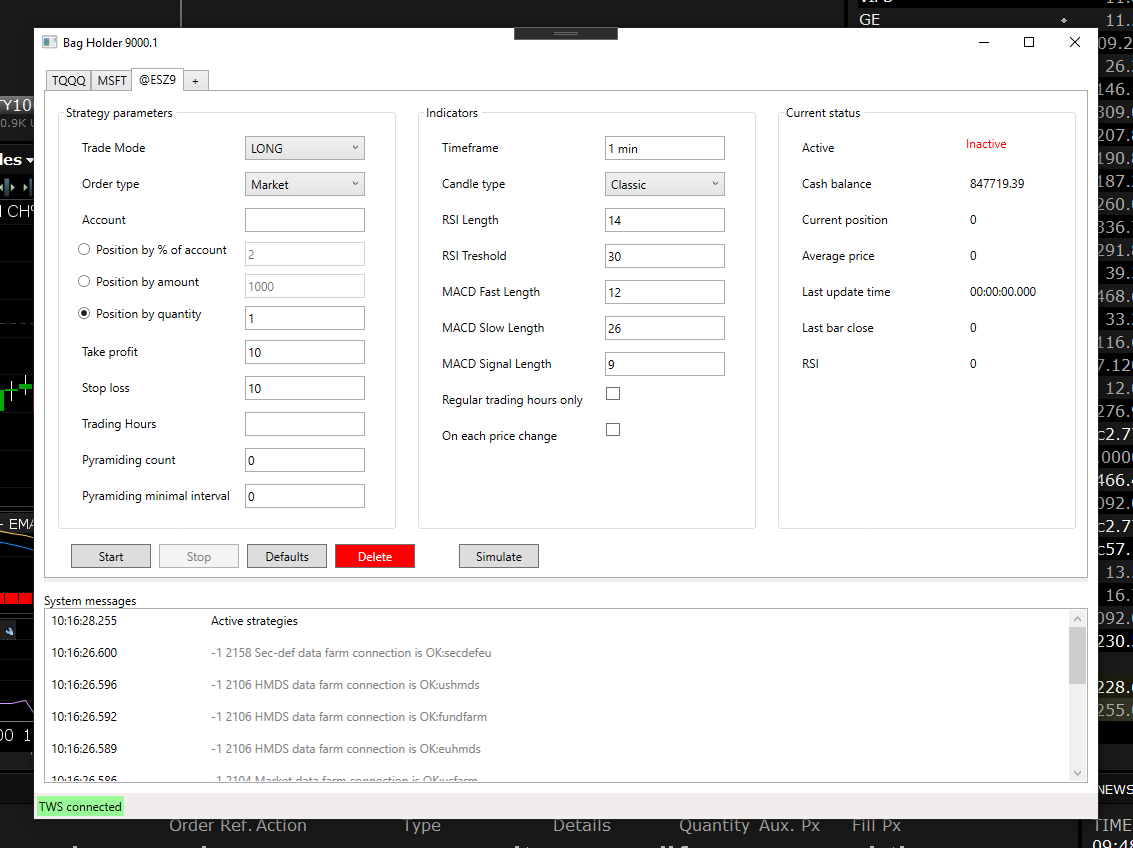Screen dimensions: 1133x848
Task: Click the Cash balance value 847719.39
Action: point(997,183)
